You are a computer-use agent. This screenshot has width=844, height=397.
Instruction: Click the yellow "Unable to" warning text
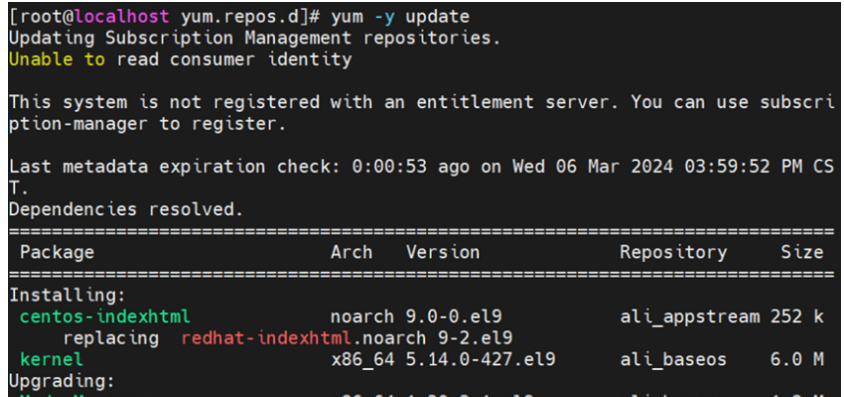click(x=57, y=59)
